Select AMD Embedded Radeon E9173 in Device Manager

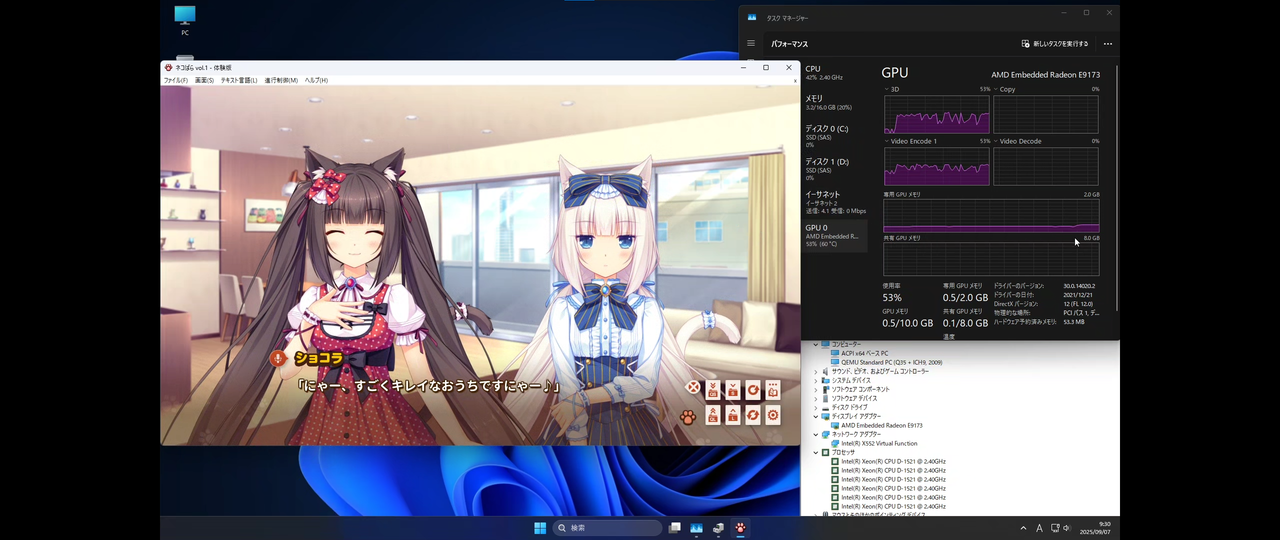click(881, 425)
